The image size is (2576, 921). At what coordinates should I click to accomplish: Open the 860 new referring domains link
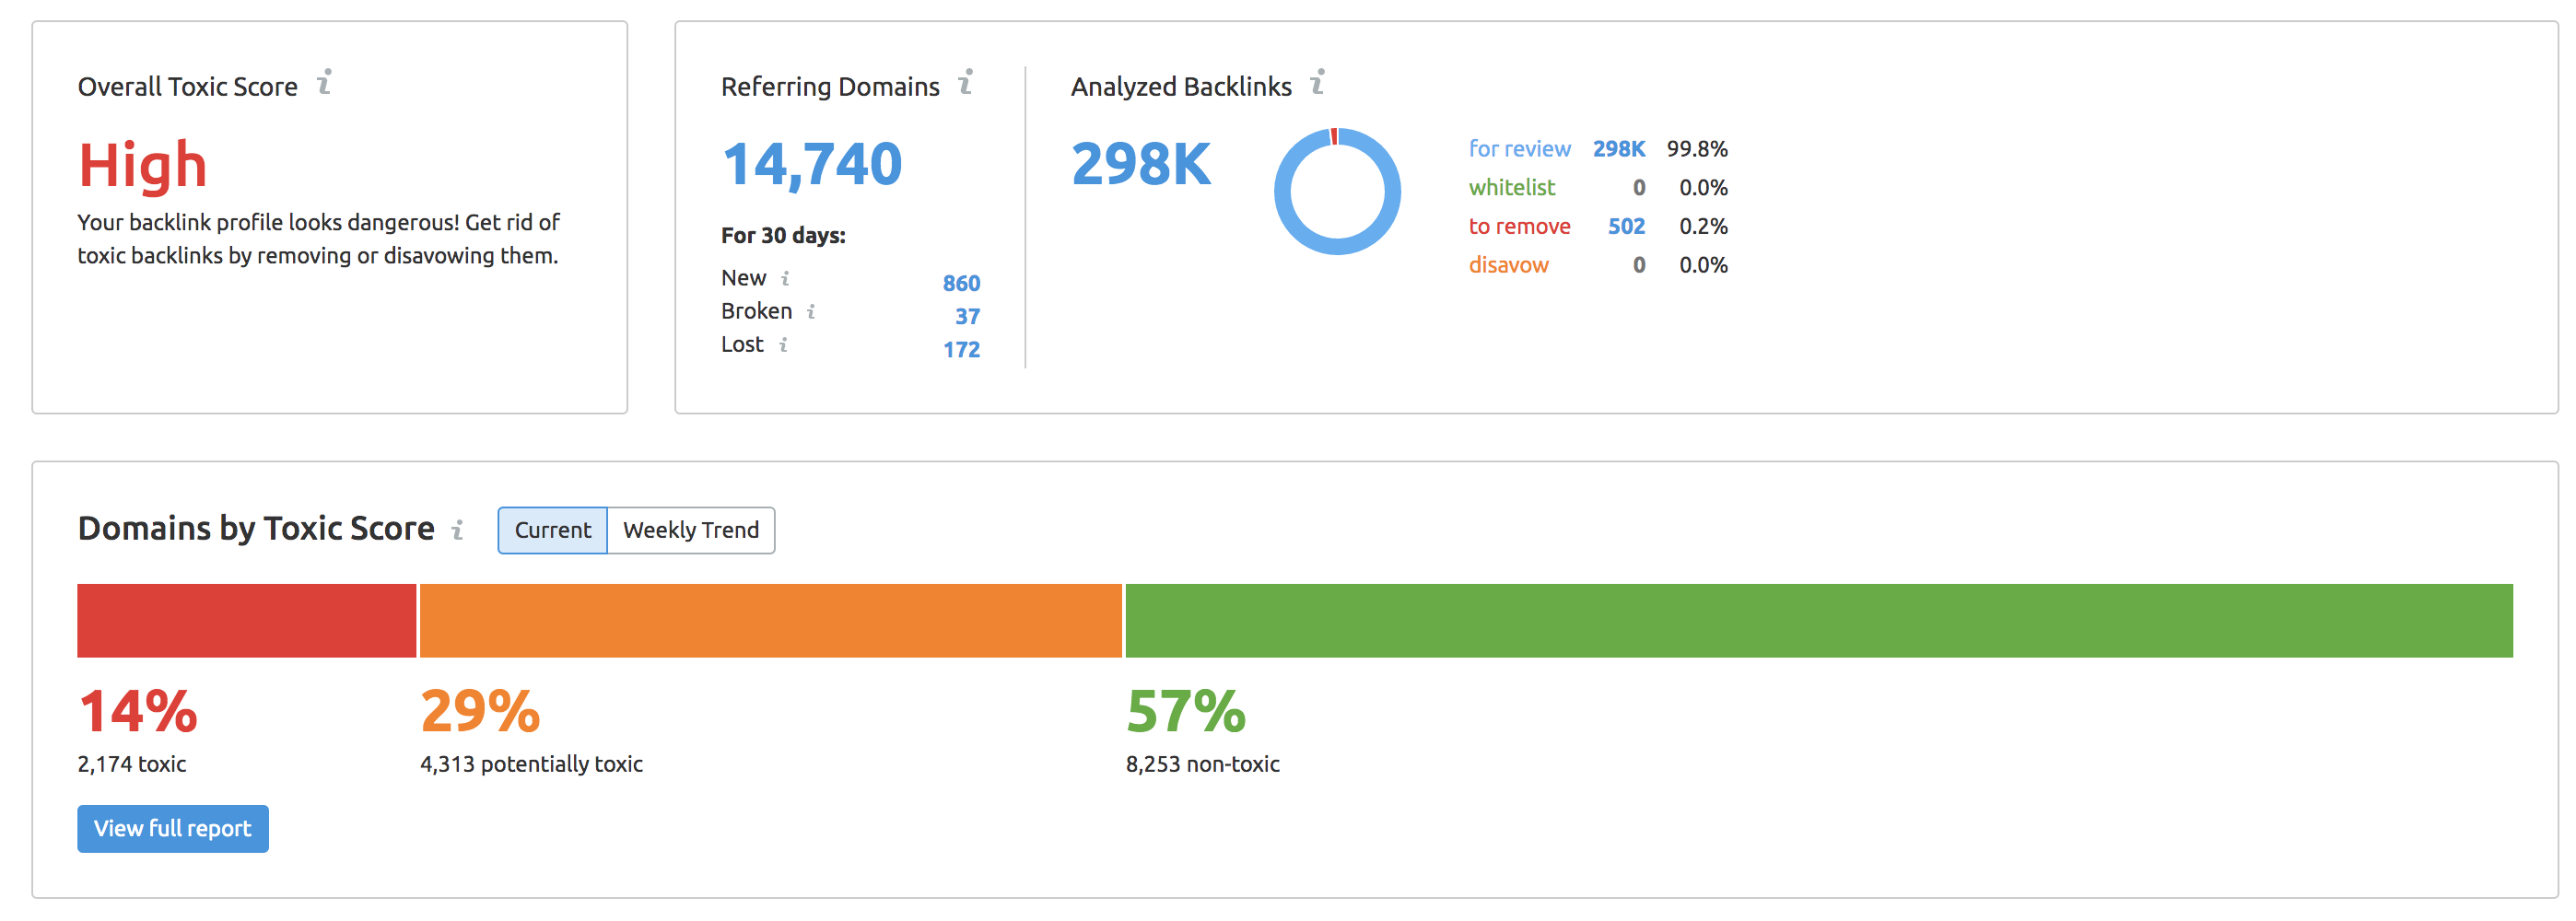tap(960, 283)
